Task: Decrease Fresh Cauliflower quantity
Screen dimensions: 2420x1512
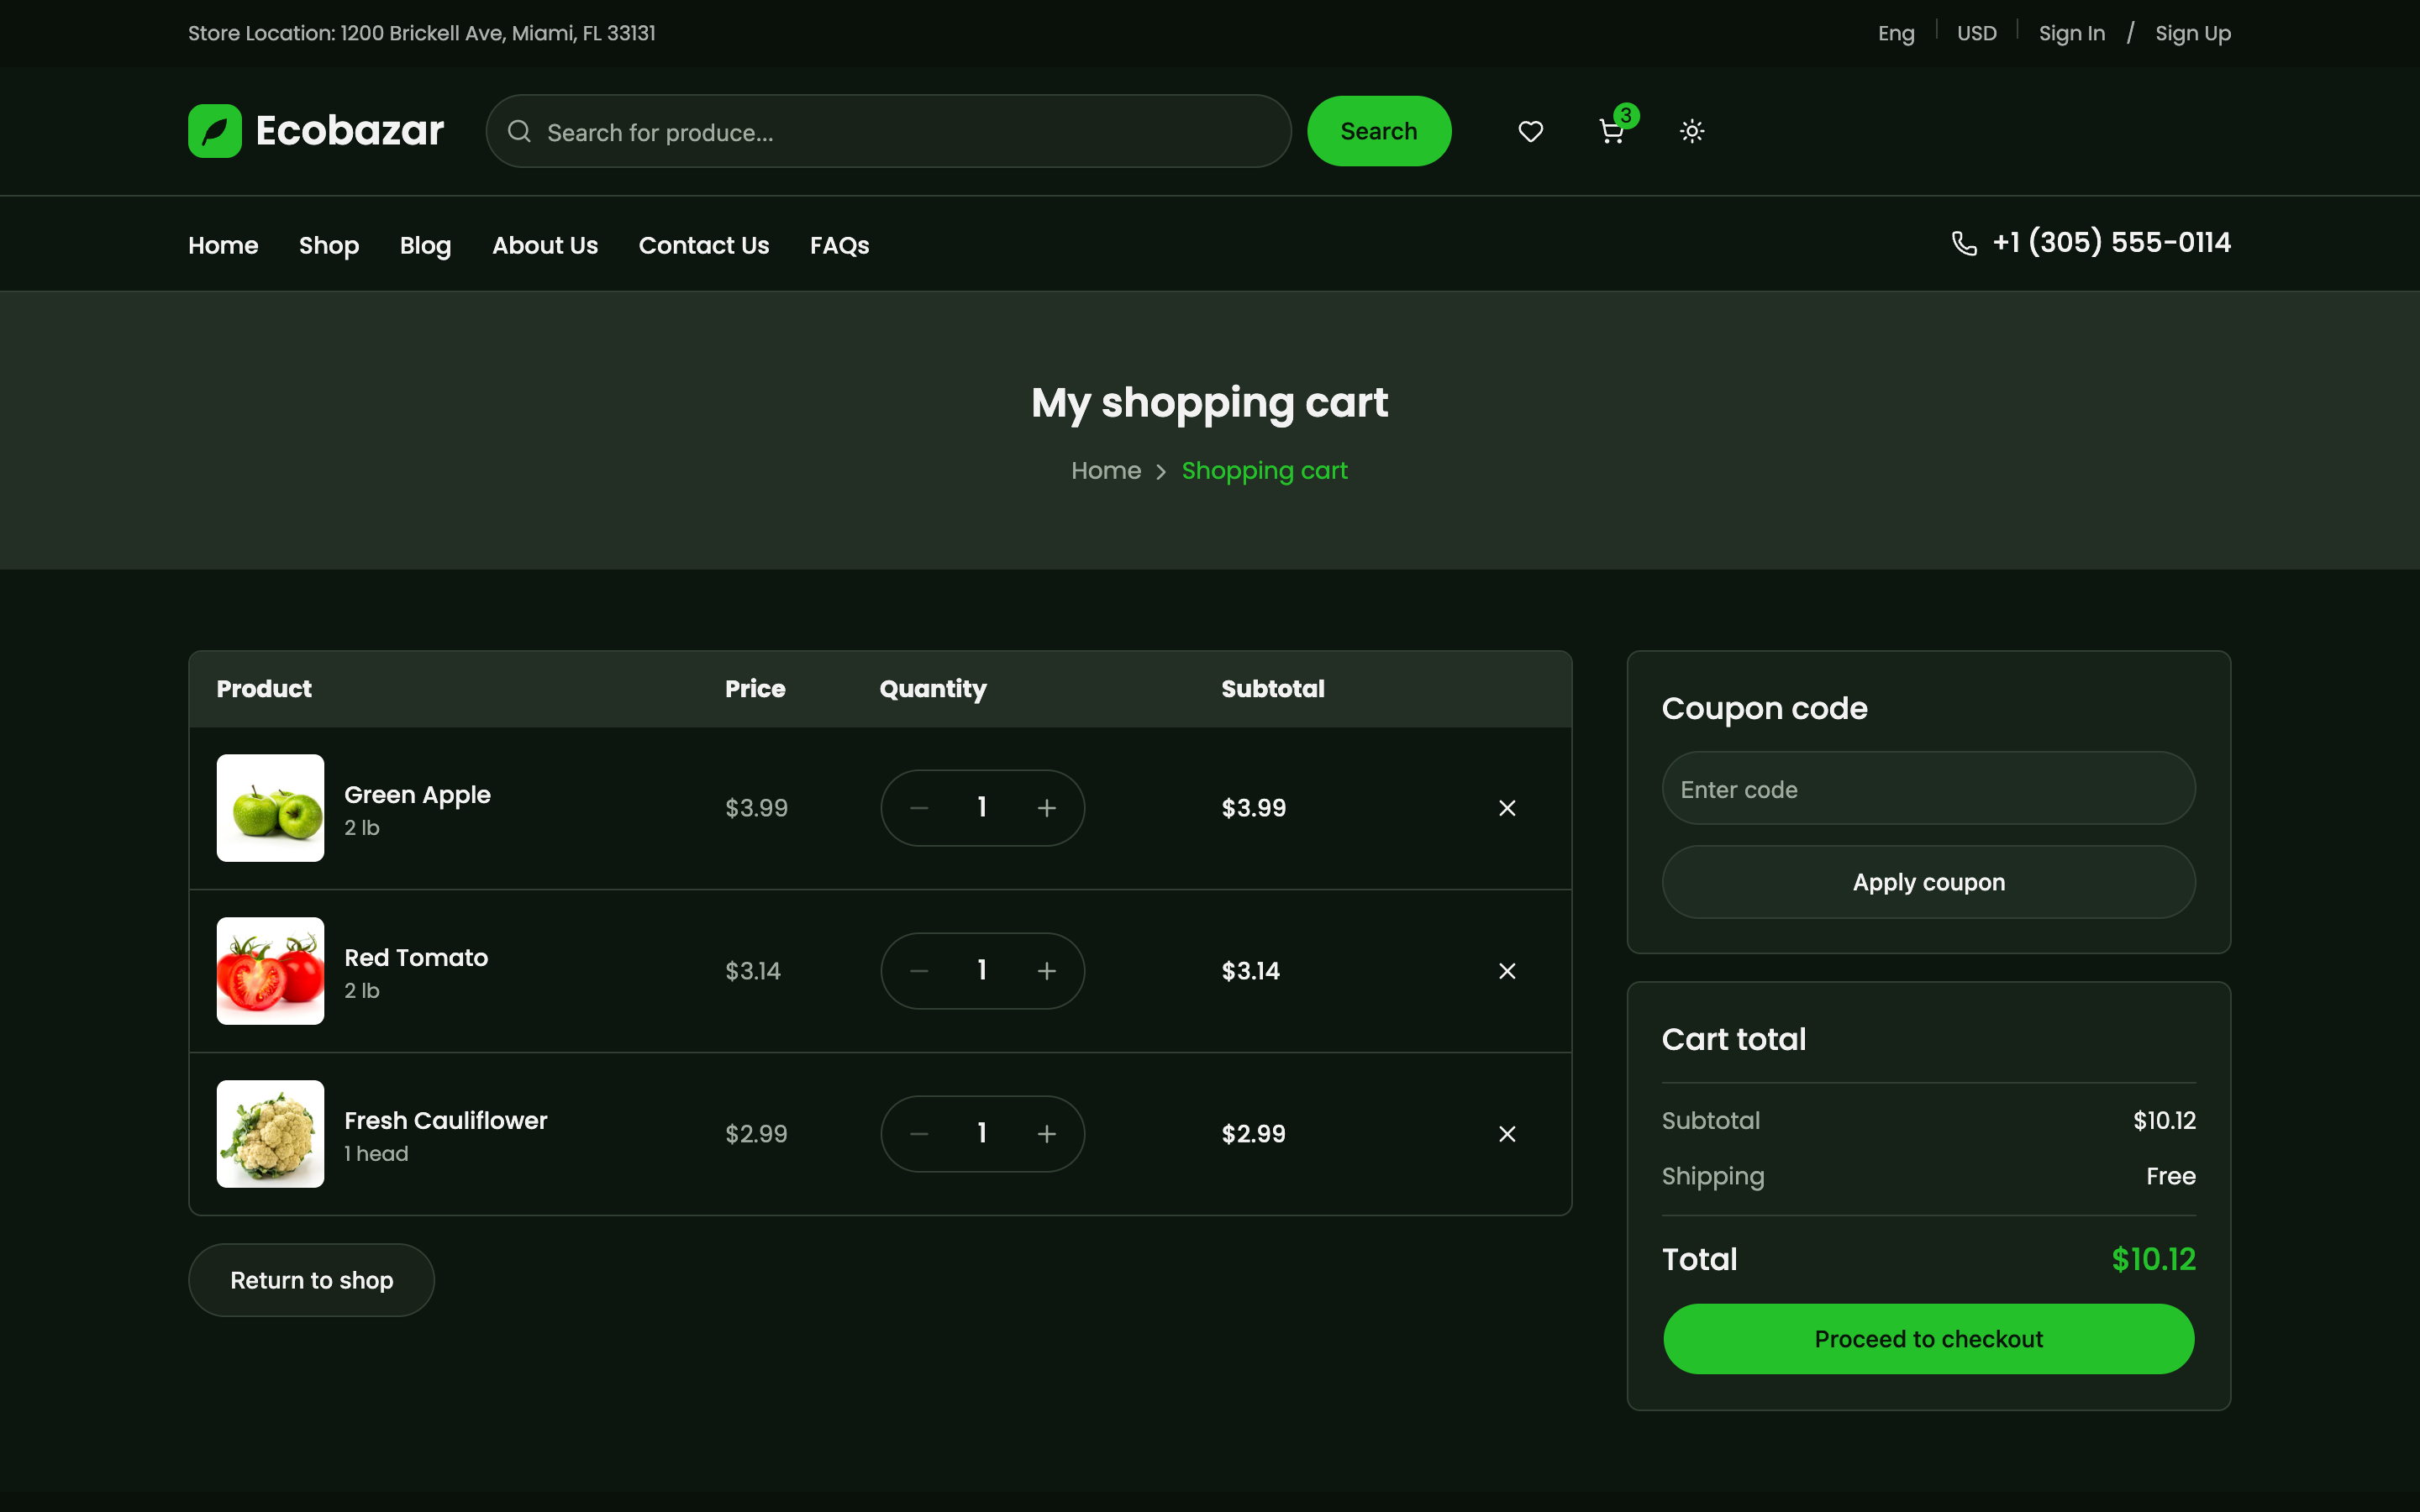Action: tap(919, 1134)
